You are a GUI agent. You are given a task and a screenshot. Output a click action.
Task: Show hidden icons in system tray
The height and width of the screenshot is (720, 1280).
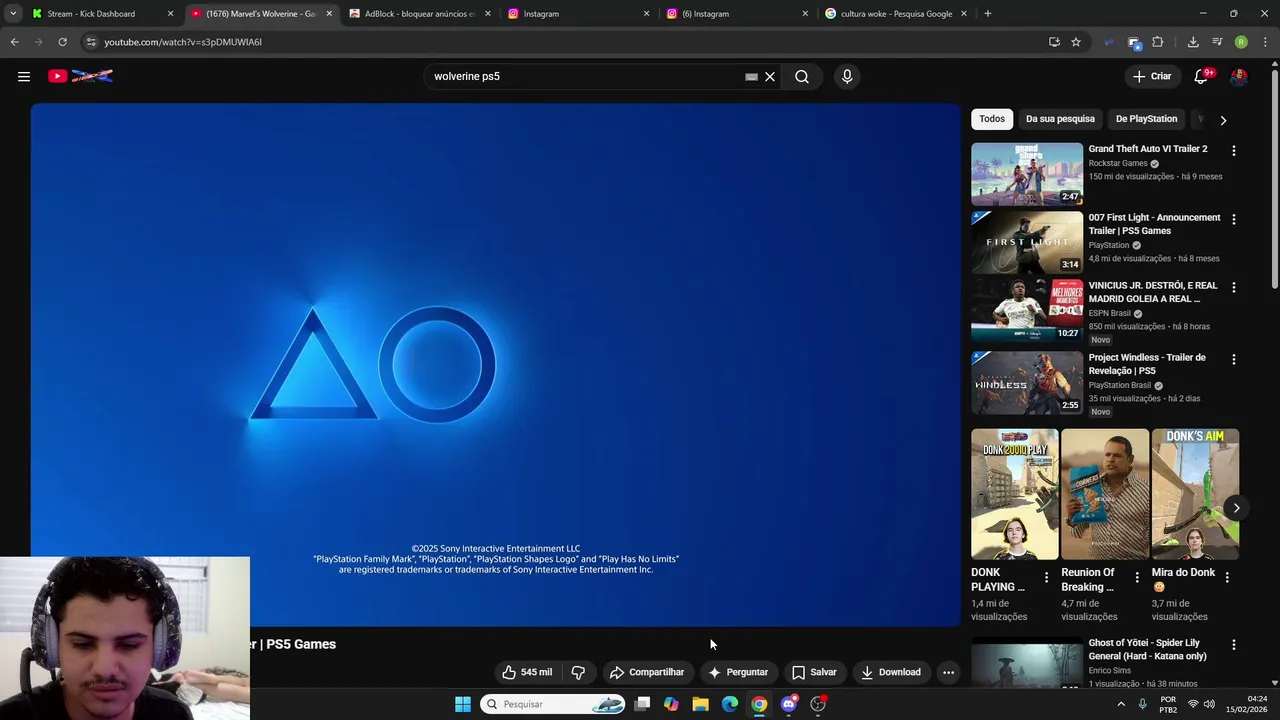tap(1119, 704)
